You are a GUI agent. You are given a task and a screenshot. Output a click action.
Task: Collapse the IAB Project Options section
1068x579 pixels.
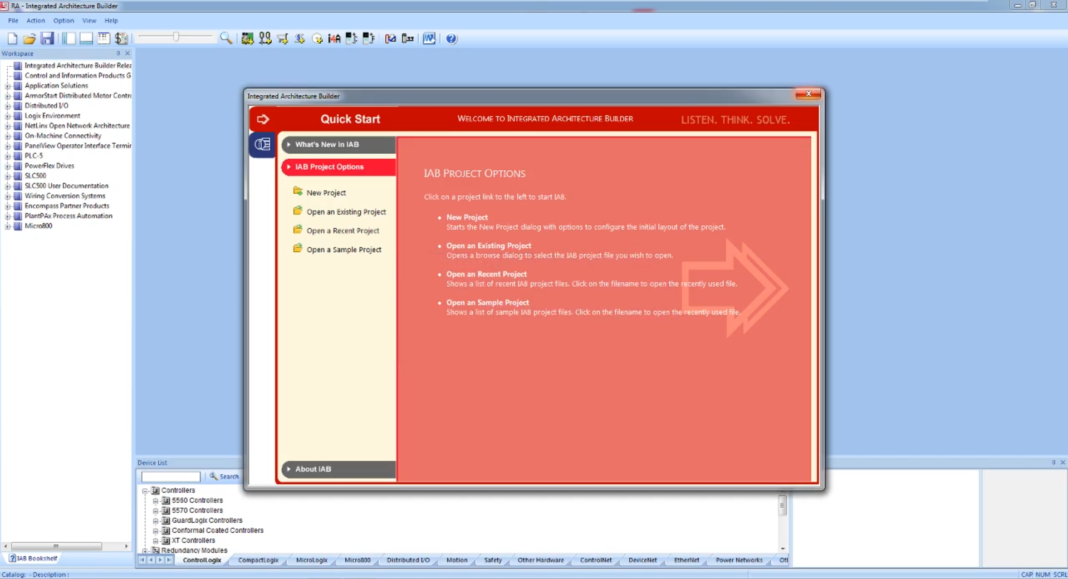coord(339,167)
